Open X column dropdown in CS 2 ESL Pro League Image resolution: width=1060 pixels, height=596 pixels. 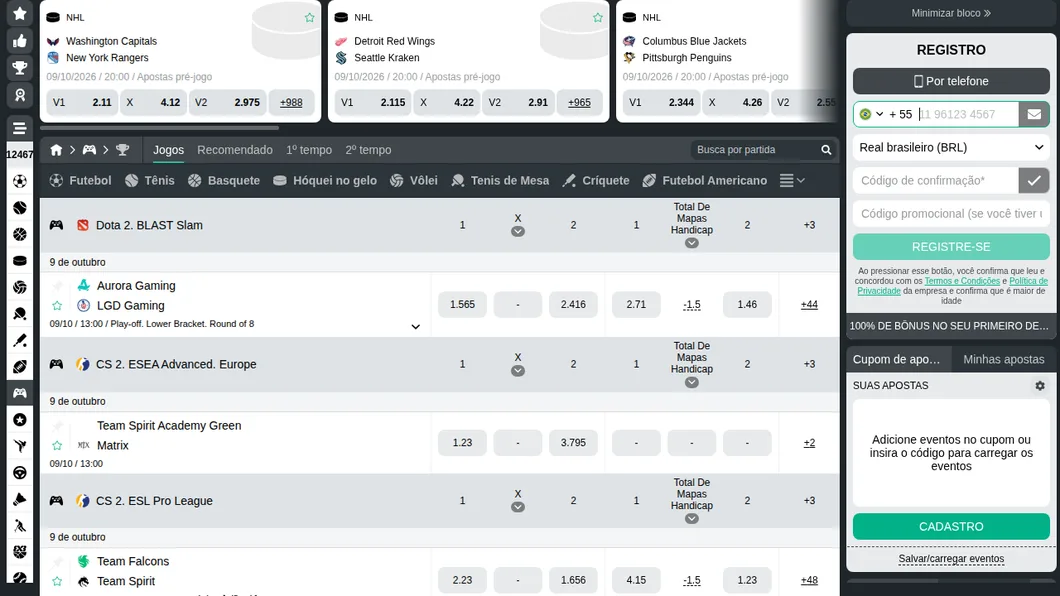(518, 507)
